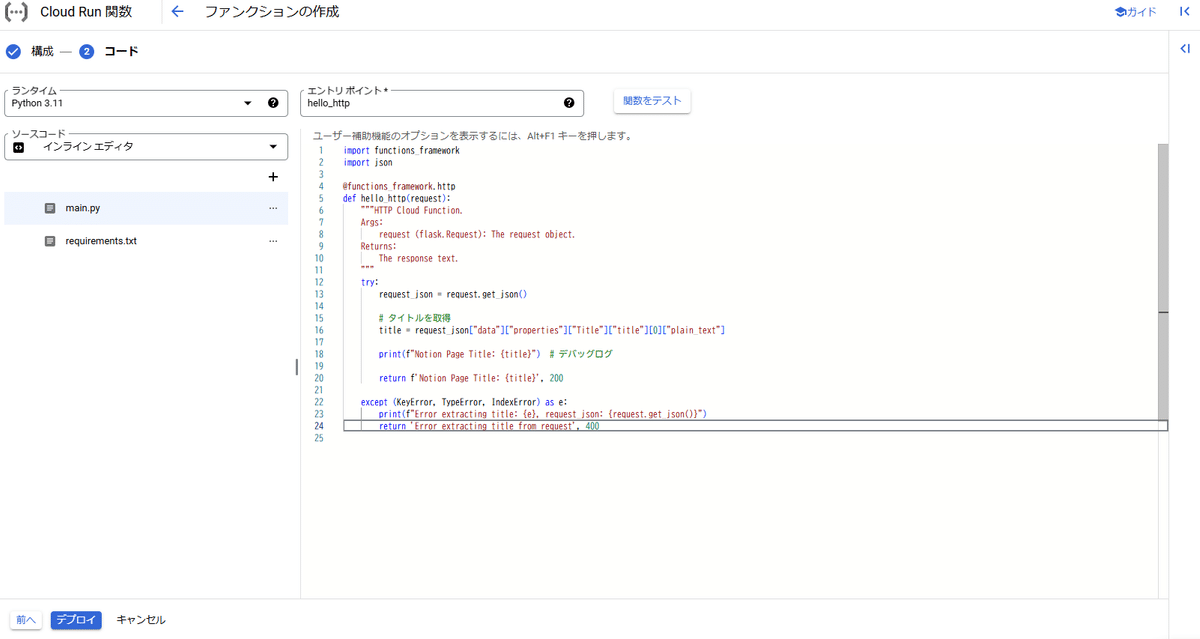
Task: Click the Args: docstring line
Action: 372,222
